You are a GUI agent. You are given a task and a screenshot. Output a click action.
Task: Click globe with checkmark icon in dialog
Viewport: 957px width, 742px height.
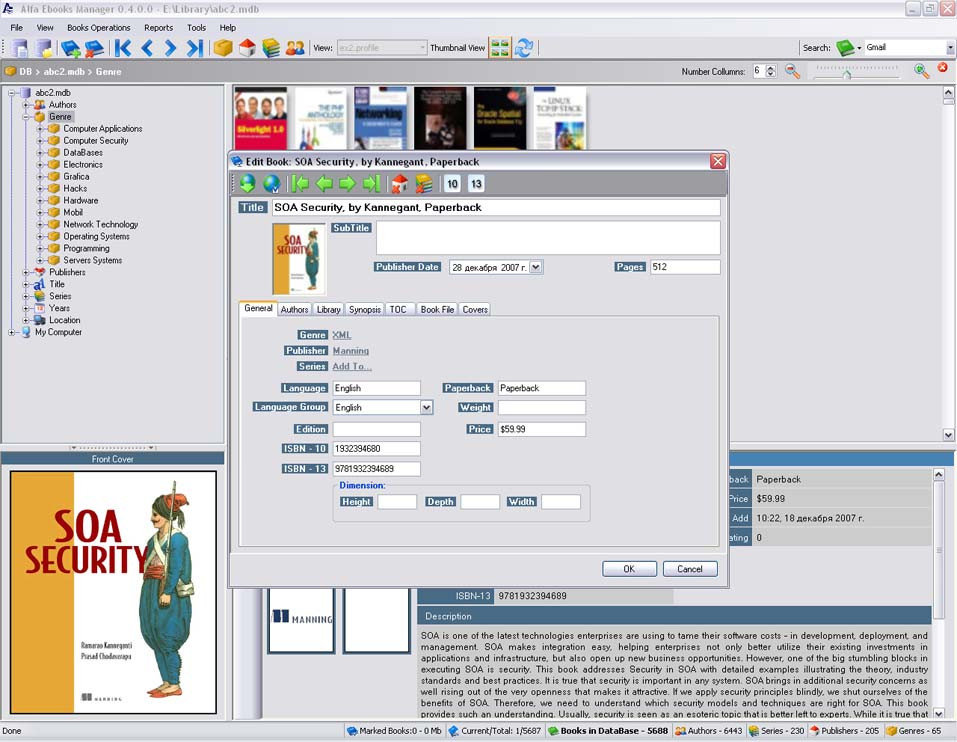[x=272, y=183]
